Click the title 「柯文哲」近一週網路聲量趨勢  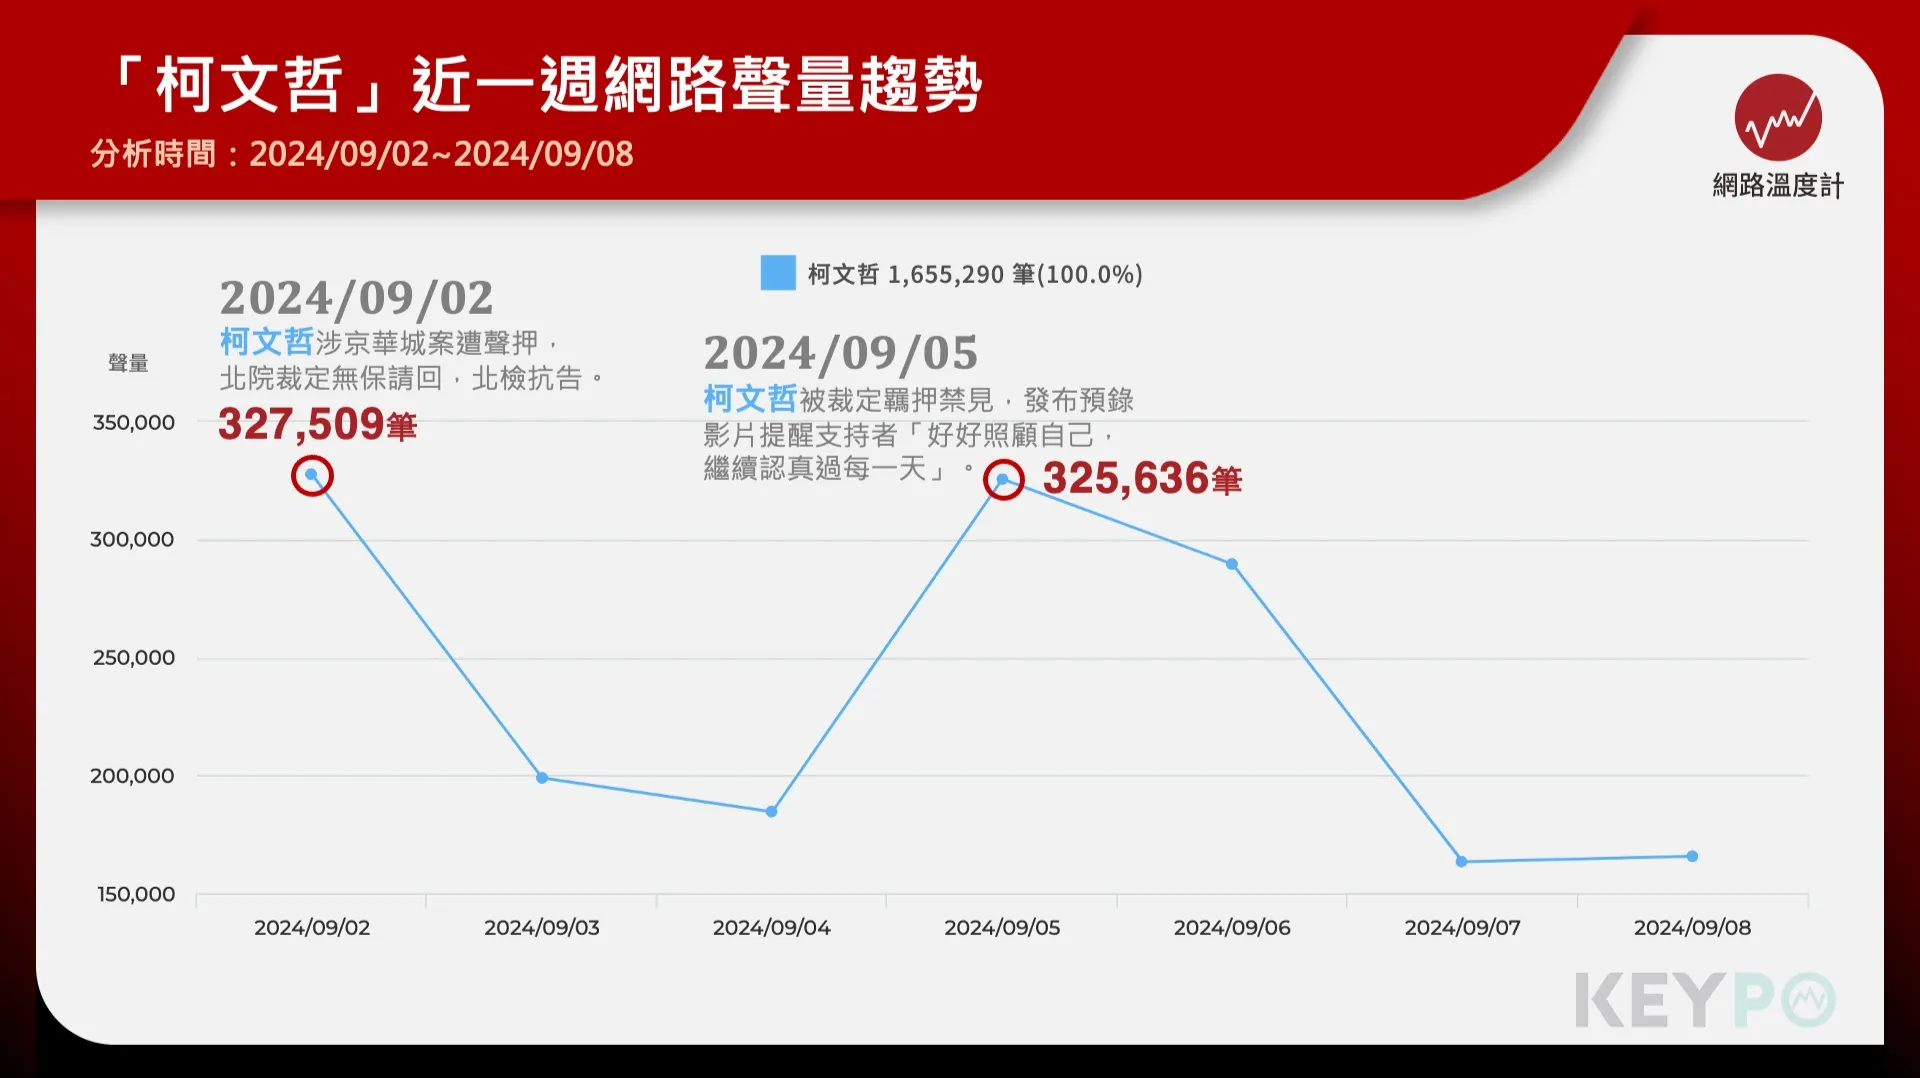click(x=548, y=85)
